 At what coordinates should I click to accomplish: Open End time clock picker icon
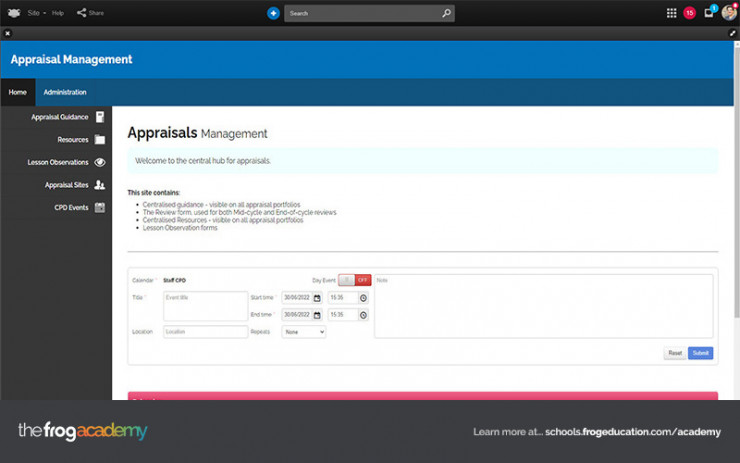(x=363, y=315)
